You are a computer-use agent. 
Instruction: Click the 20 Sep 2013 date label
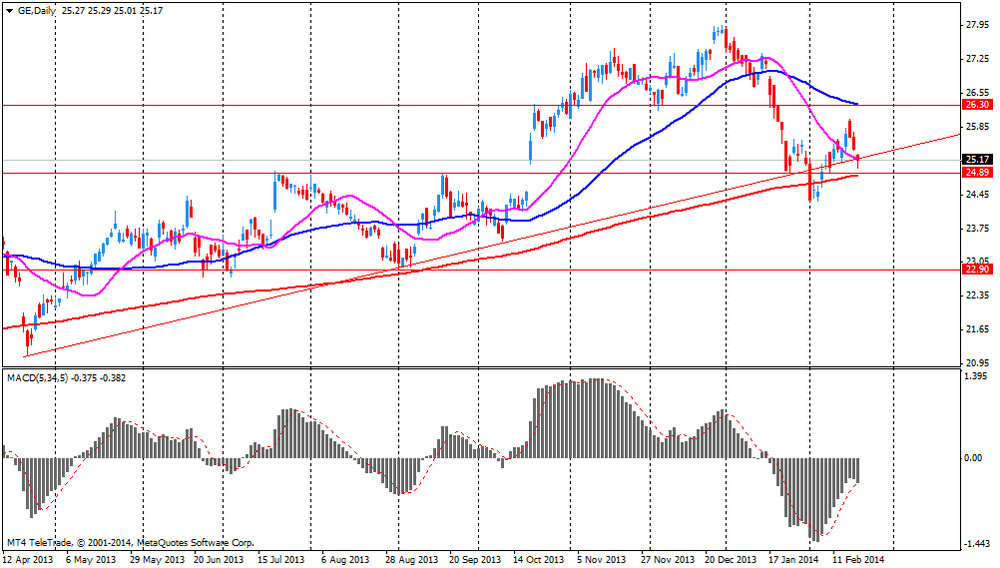click(x=474, y=560)
